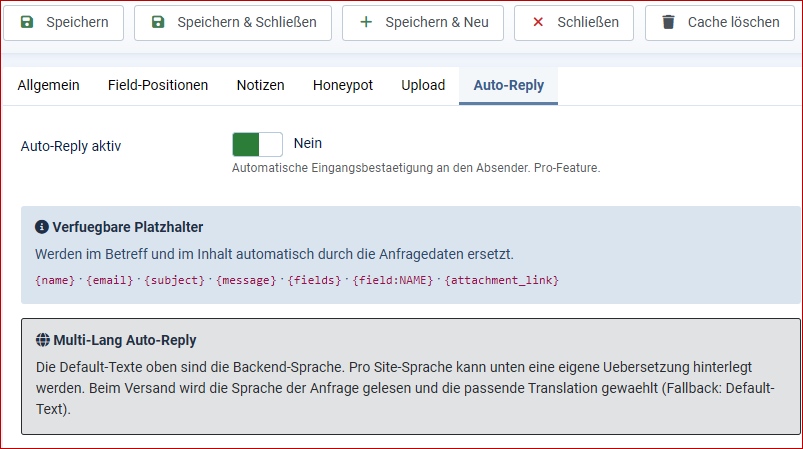Open the Notizen tab
The width and height of the screenshot is (803, 449).
click(x=260, y=85)
